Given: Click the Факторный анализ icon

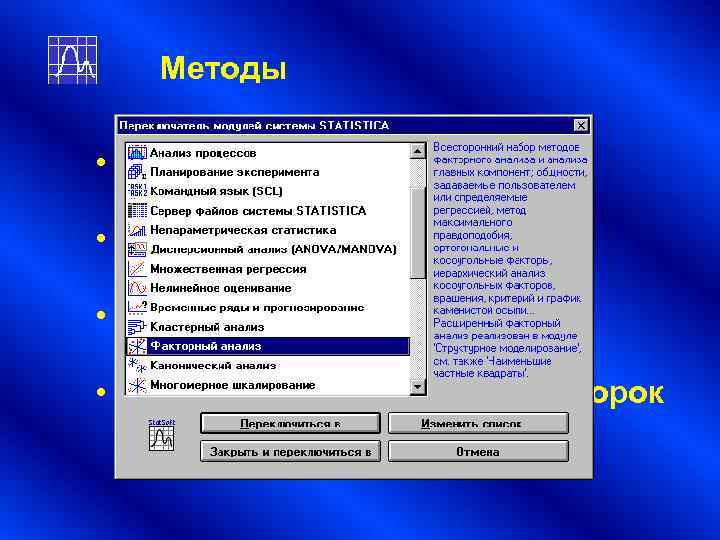Looking at the screenshot, I should (137, 346).
